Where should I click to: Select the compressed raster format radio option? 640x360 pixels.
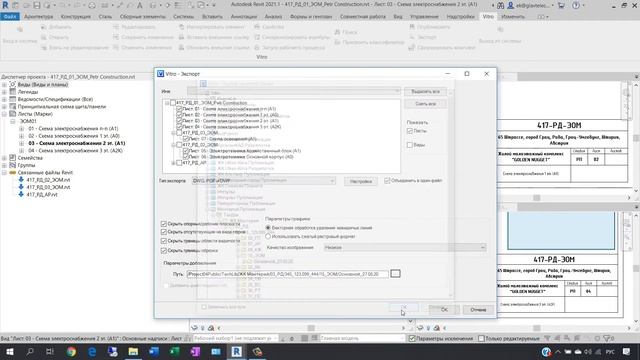point(268,236)
